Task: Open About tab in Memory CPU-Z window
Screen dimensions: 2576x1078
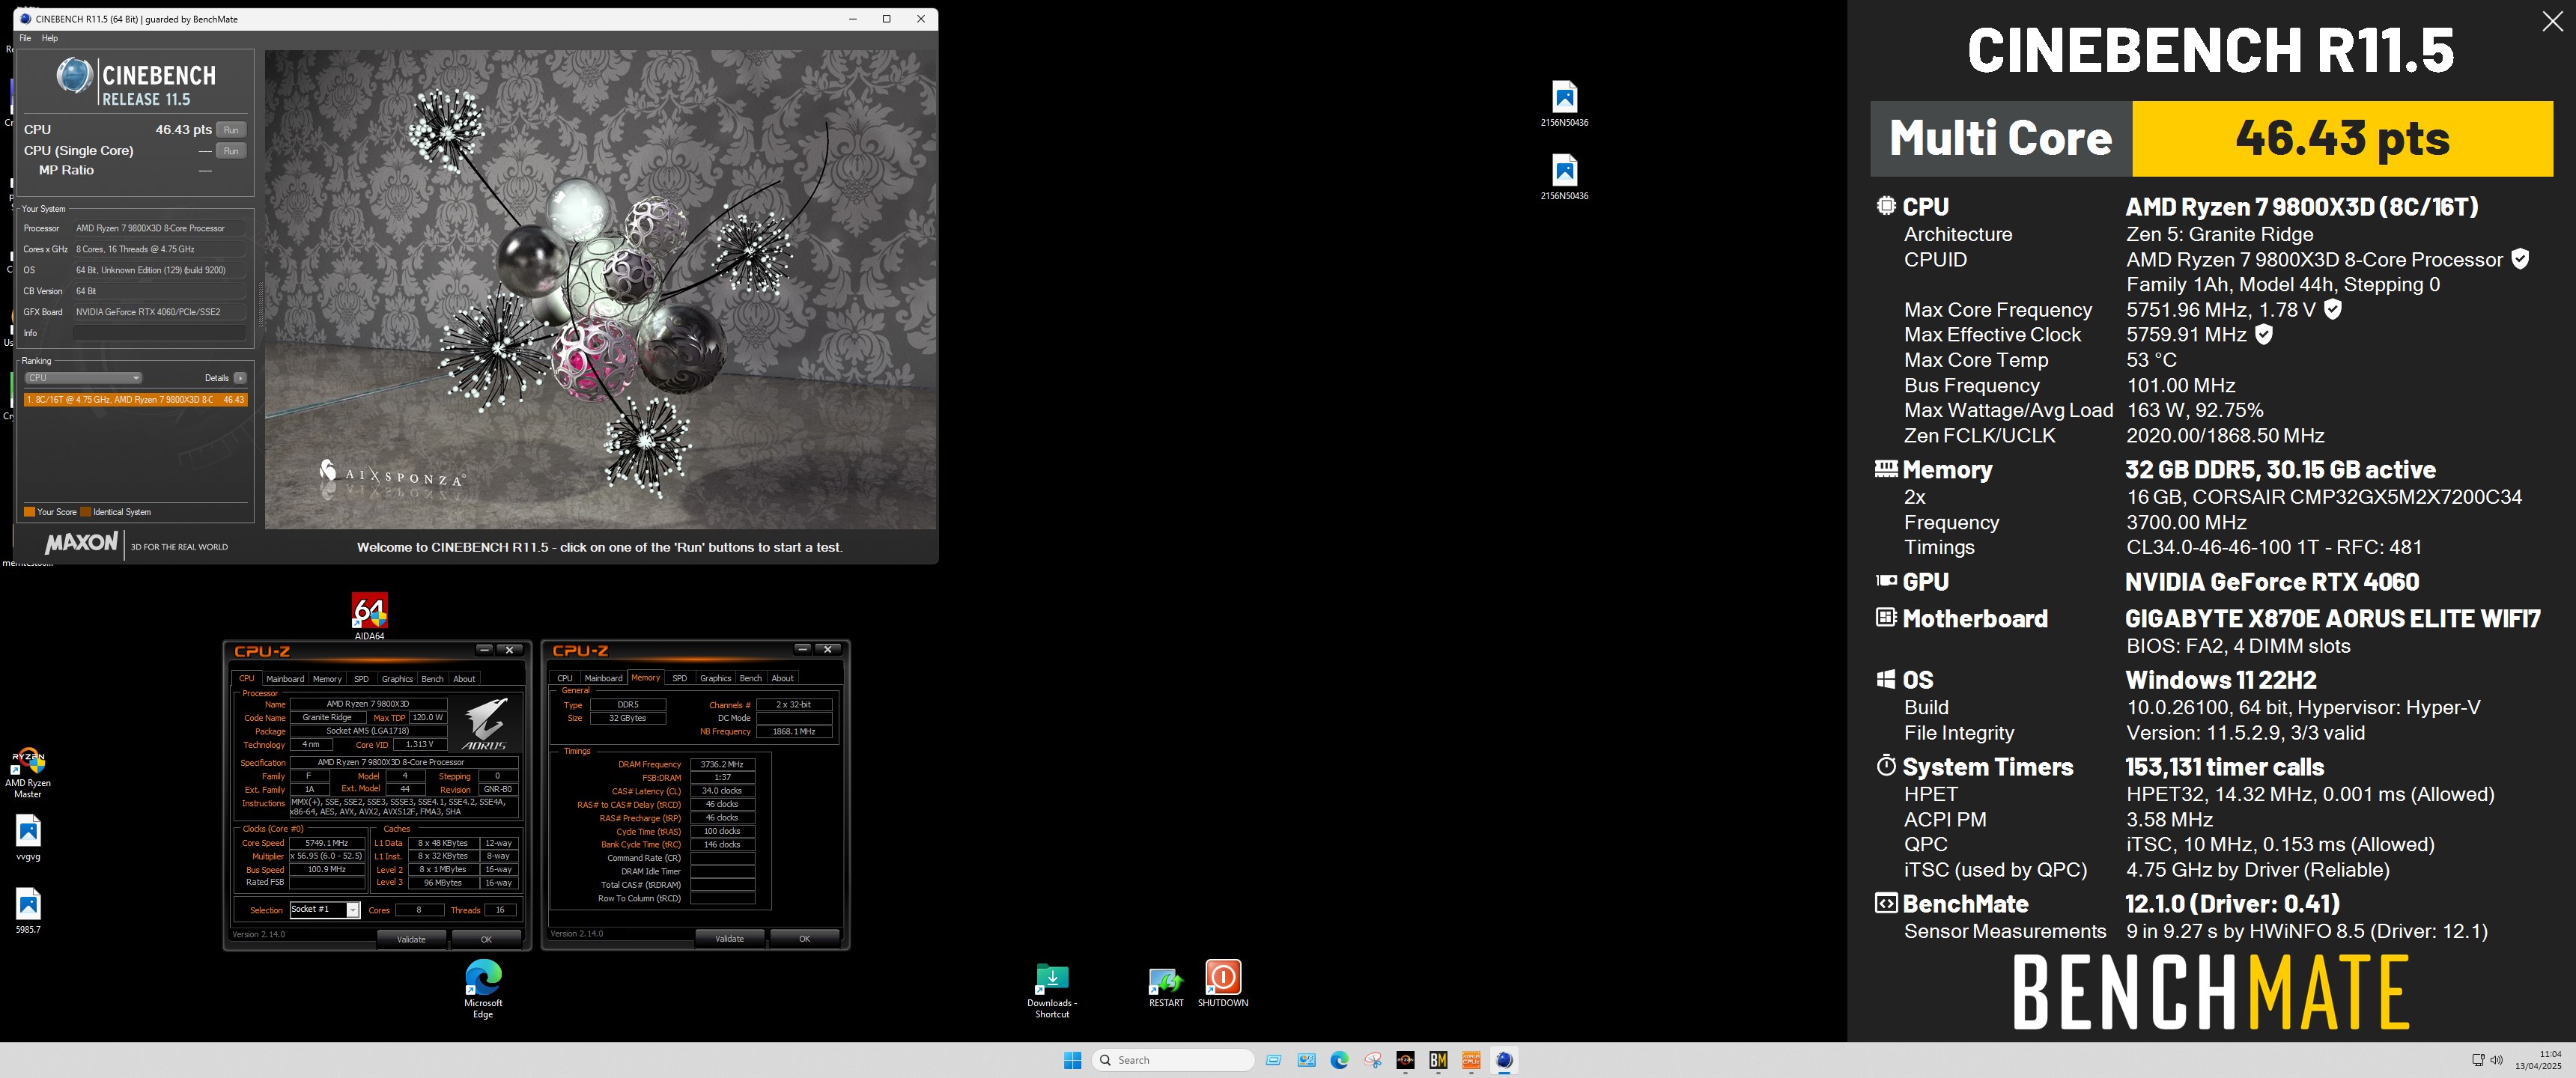Action: tap(782, 678)
